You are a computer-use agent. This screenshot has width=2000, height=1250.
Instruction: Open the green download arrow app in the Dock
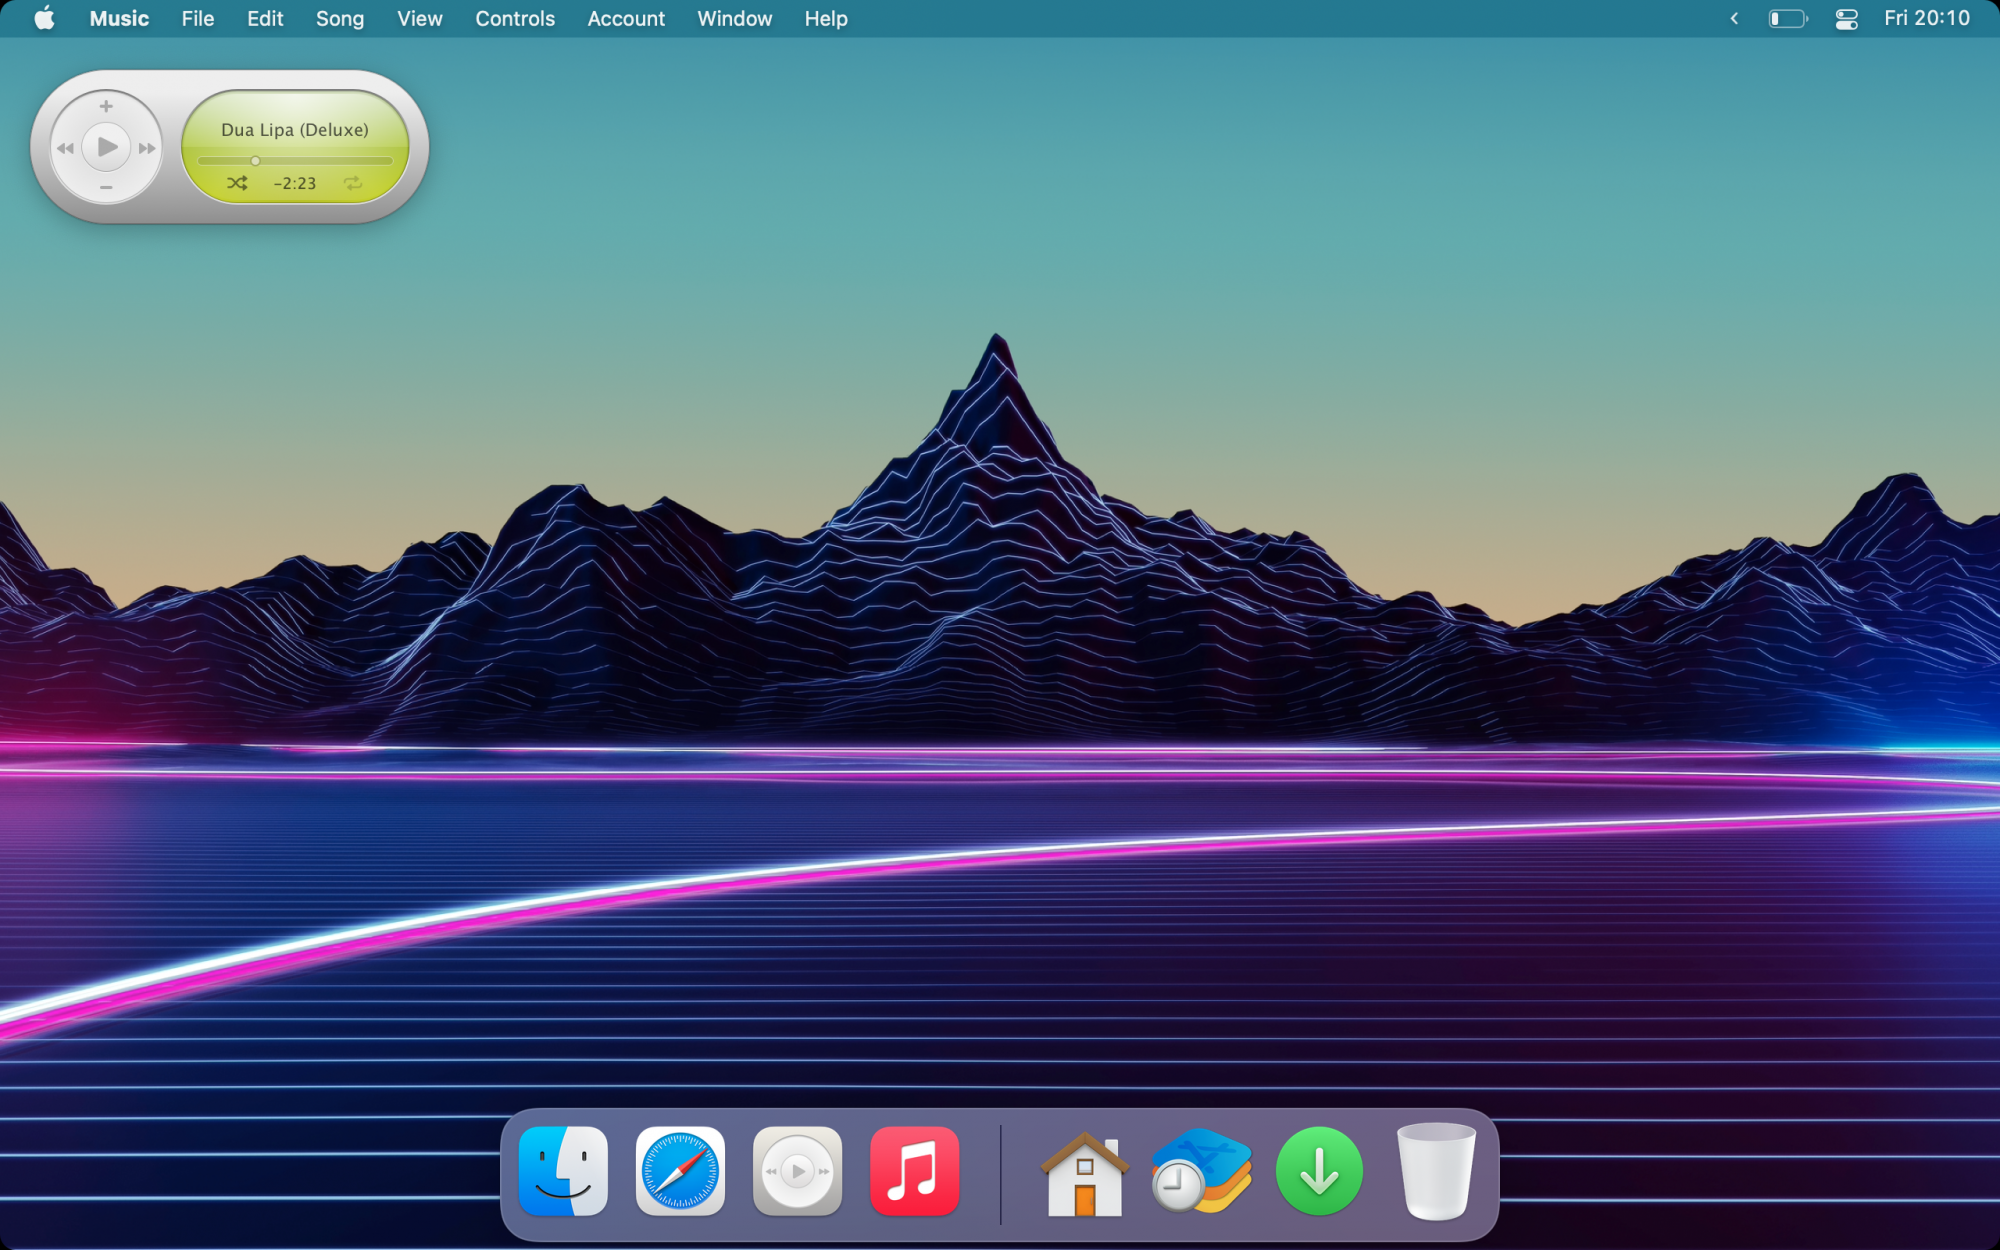coord(1319,1171)
